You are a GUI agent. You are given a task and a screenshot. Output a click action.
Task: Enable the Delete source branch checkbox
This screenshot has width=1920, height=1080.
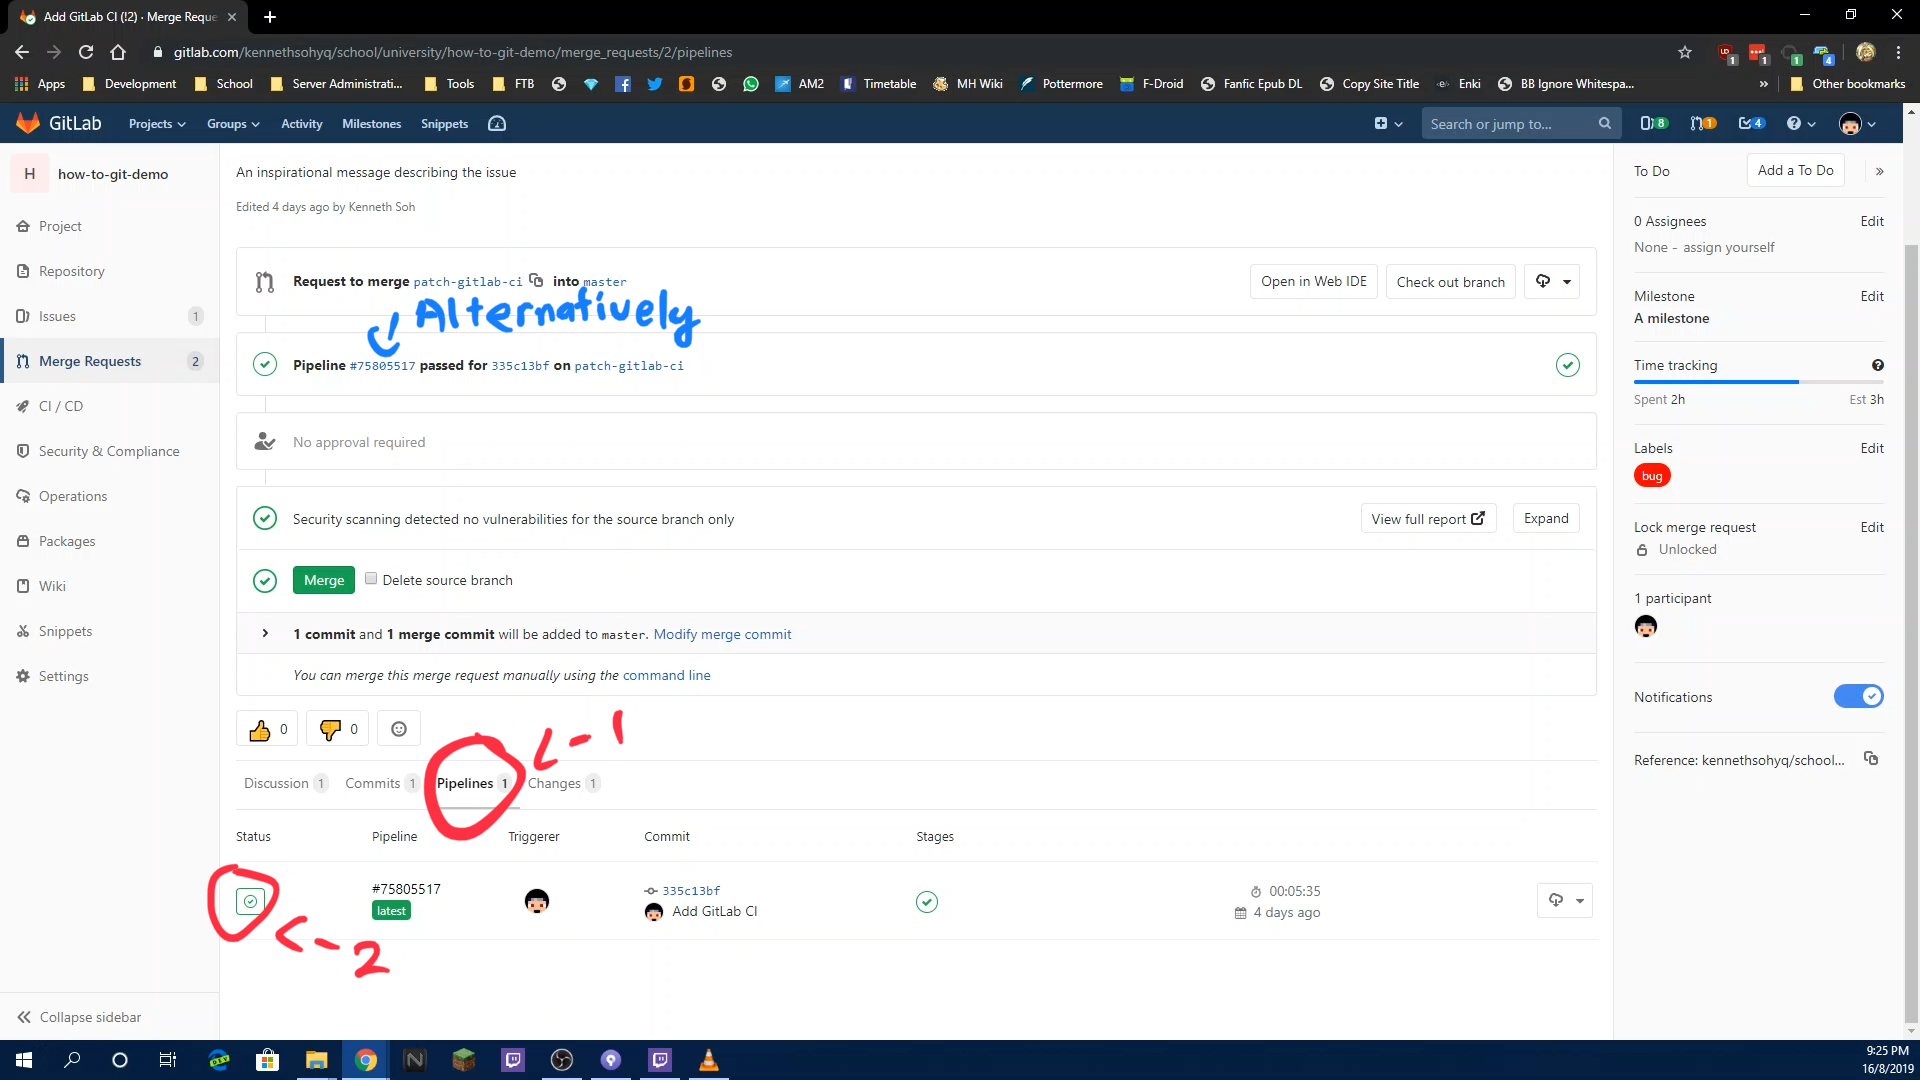tap(371, 578)
